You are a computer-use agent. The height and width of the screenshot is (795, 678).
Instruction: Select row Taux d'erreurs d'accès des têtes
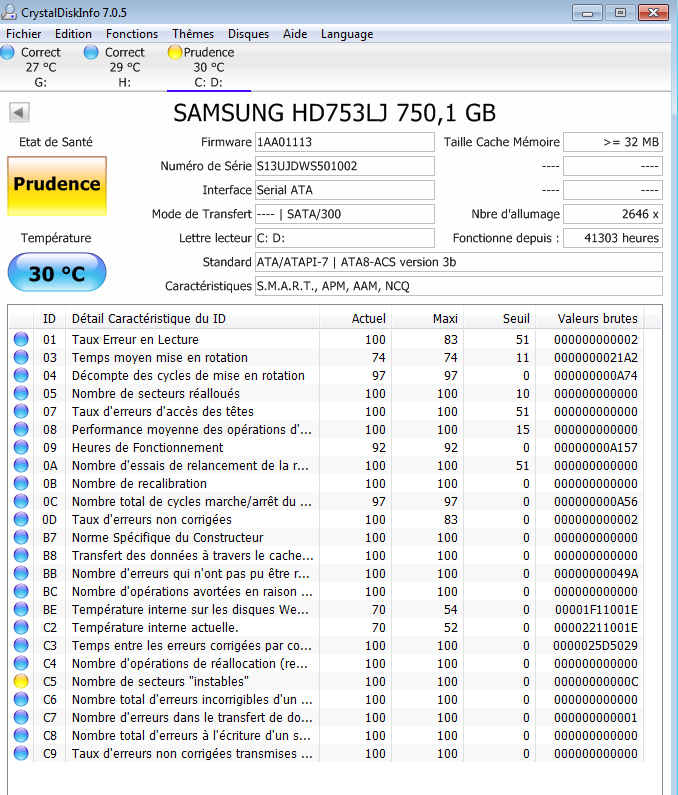tap(326, 411)
